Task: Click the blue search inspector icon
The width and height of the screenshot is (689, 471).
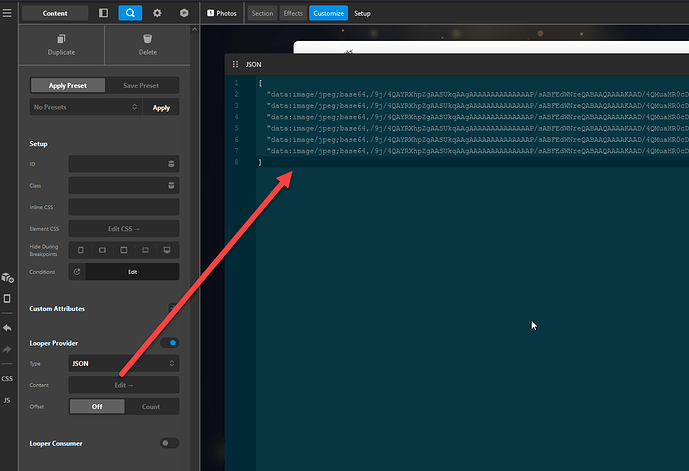Action: pos(130,13)
